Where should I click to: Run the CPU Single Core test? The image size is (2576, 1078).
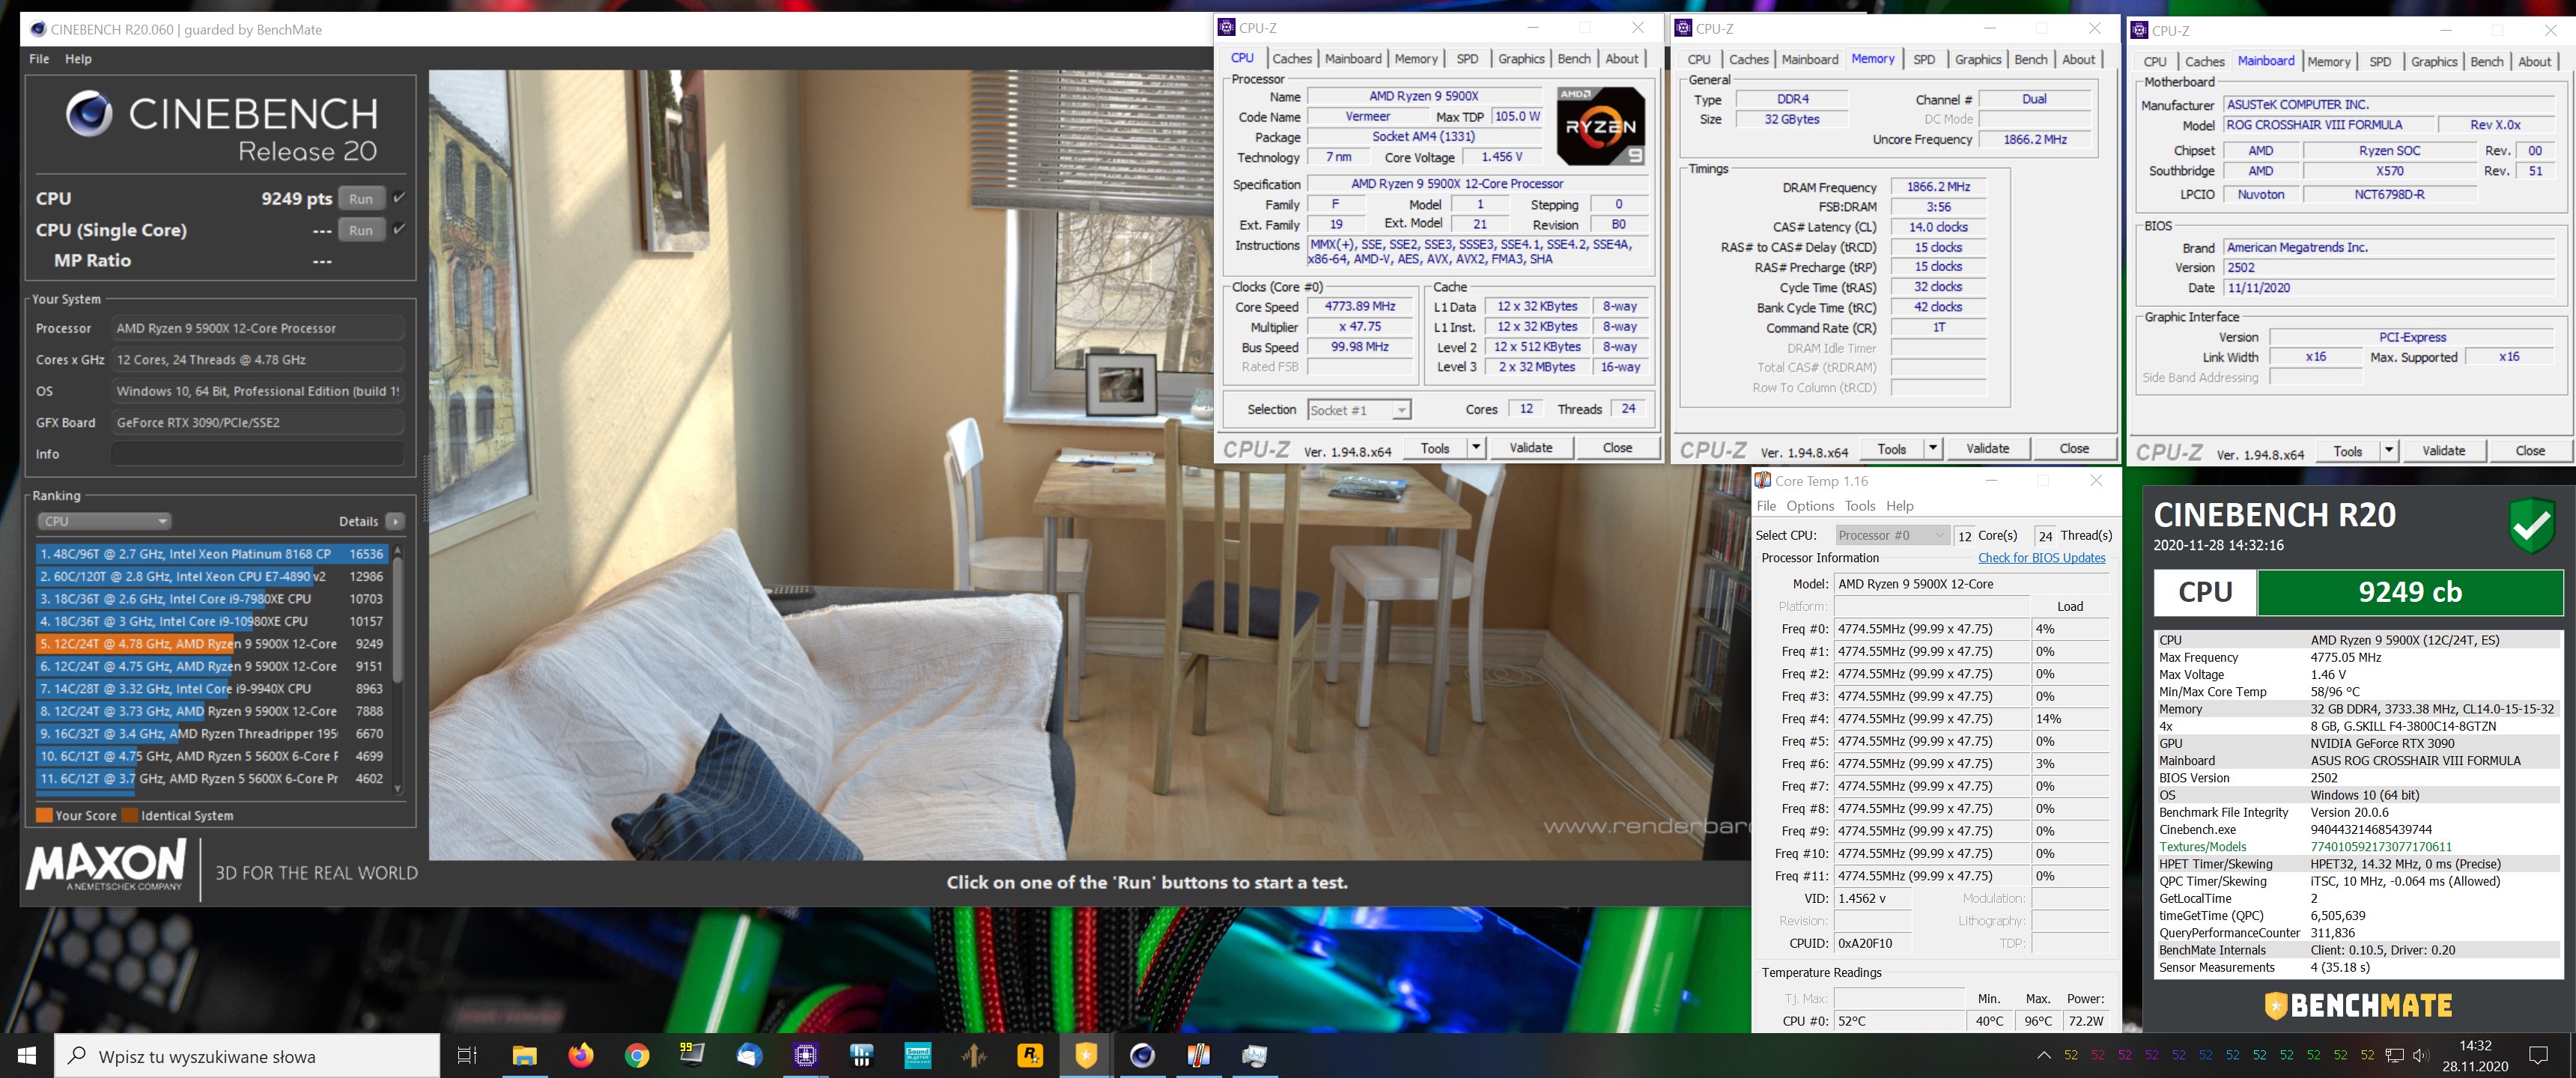point(361,229)
